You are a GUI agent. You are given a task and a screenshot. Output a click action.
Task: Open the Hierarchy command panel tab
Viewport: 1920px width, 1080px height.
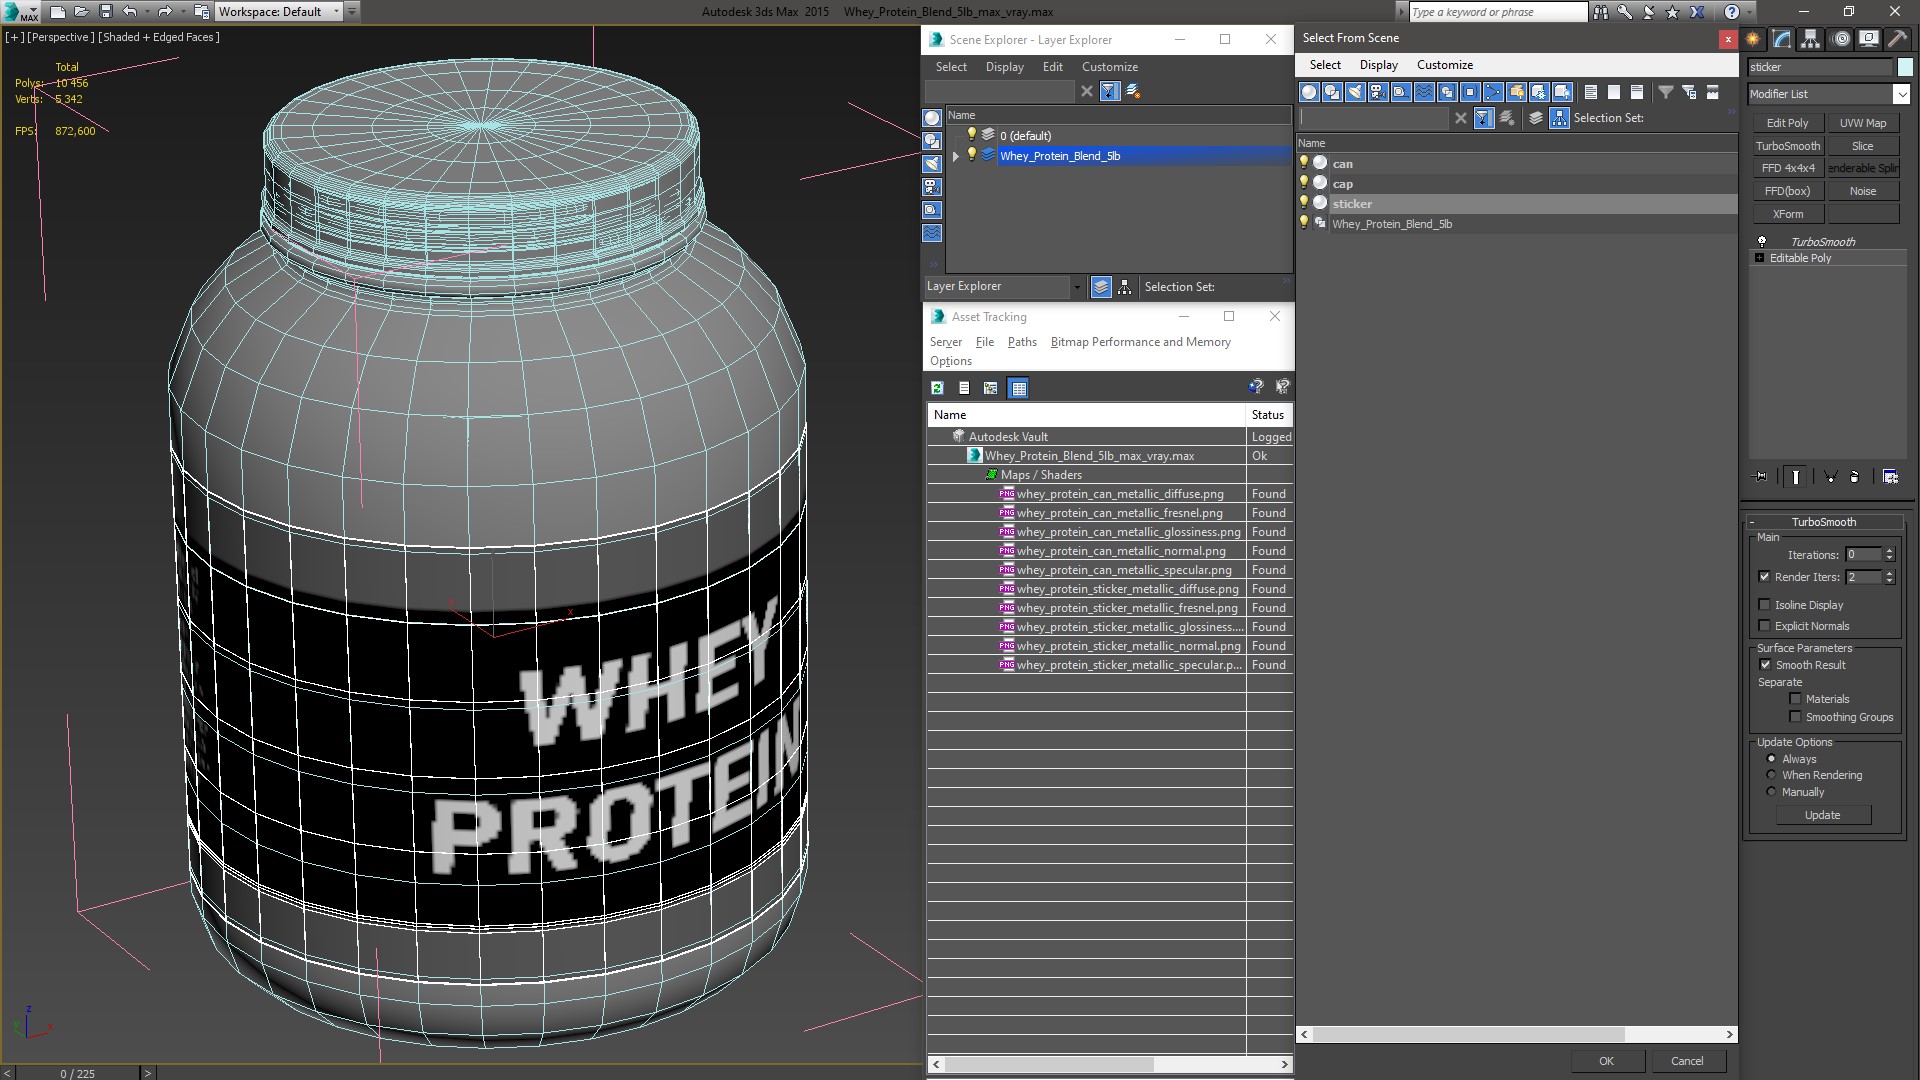(x=1811, y=39)
